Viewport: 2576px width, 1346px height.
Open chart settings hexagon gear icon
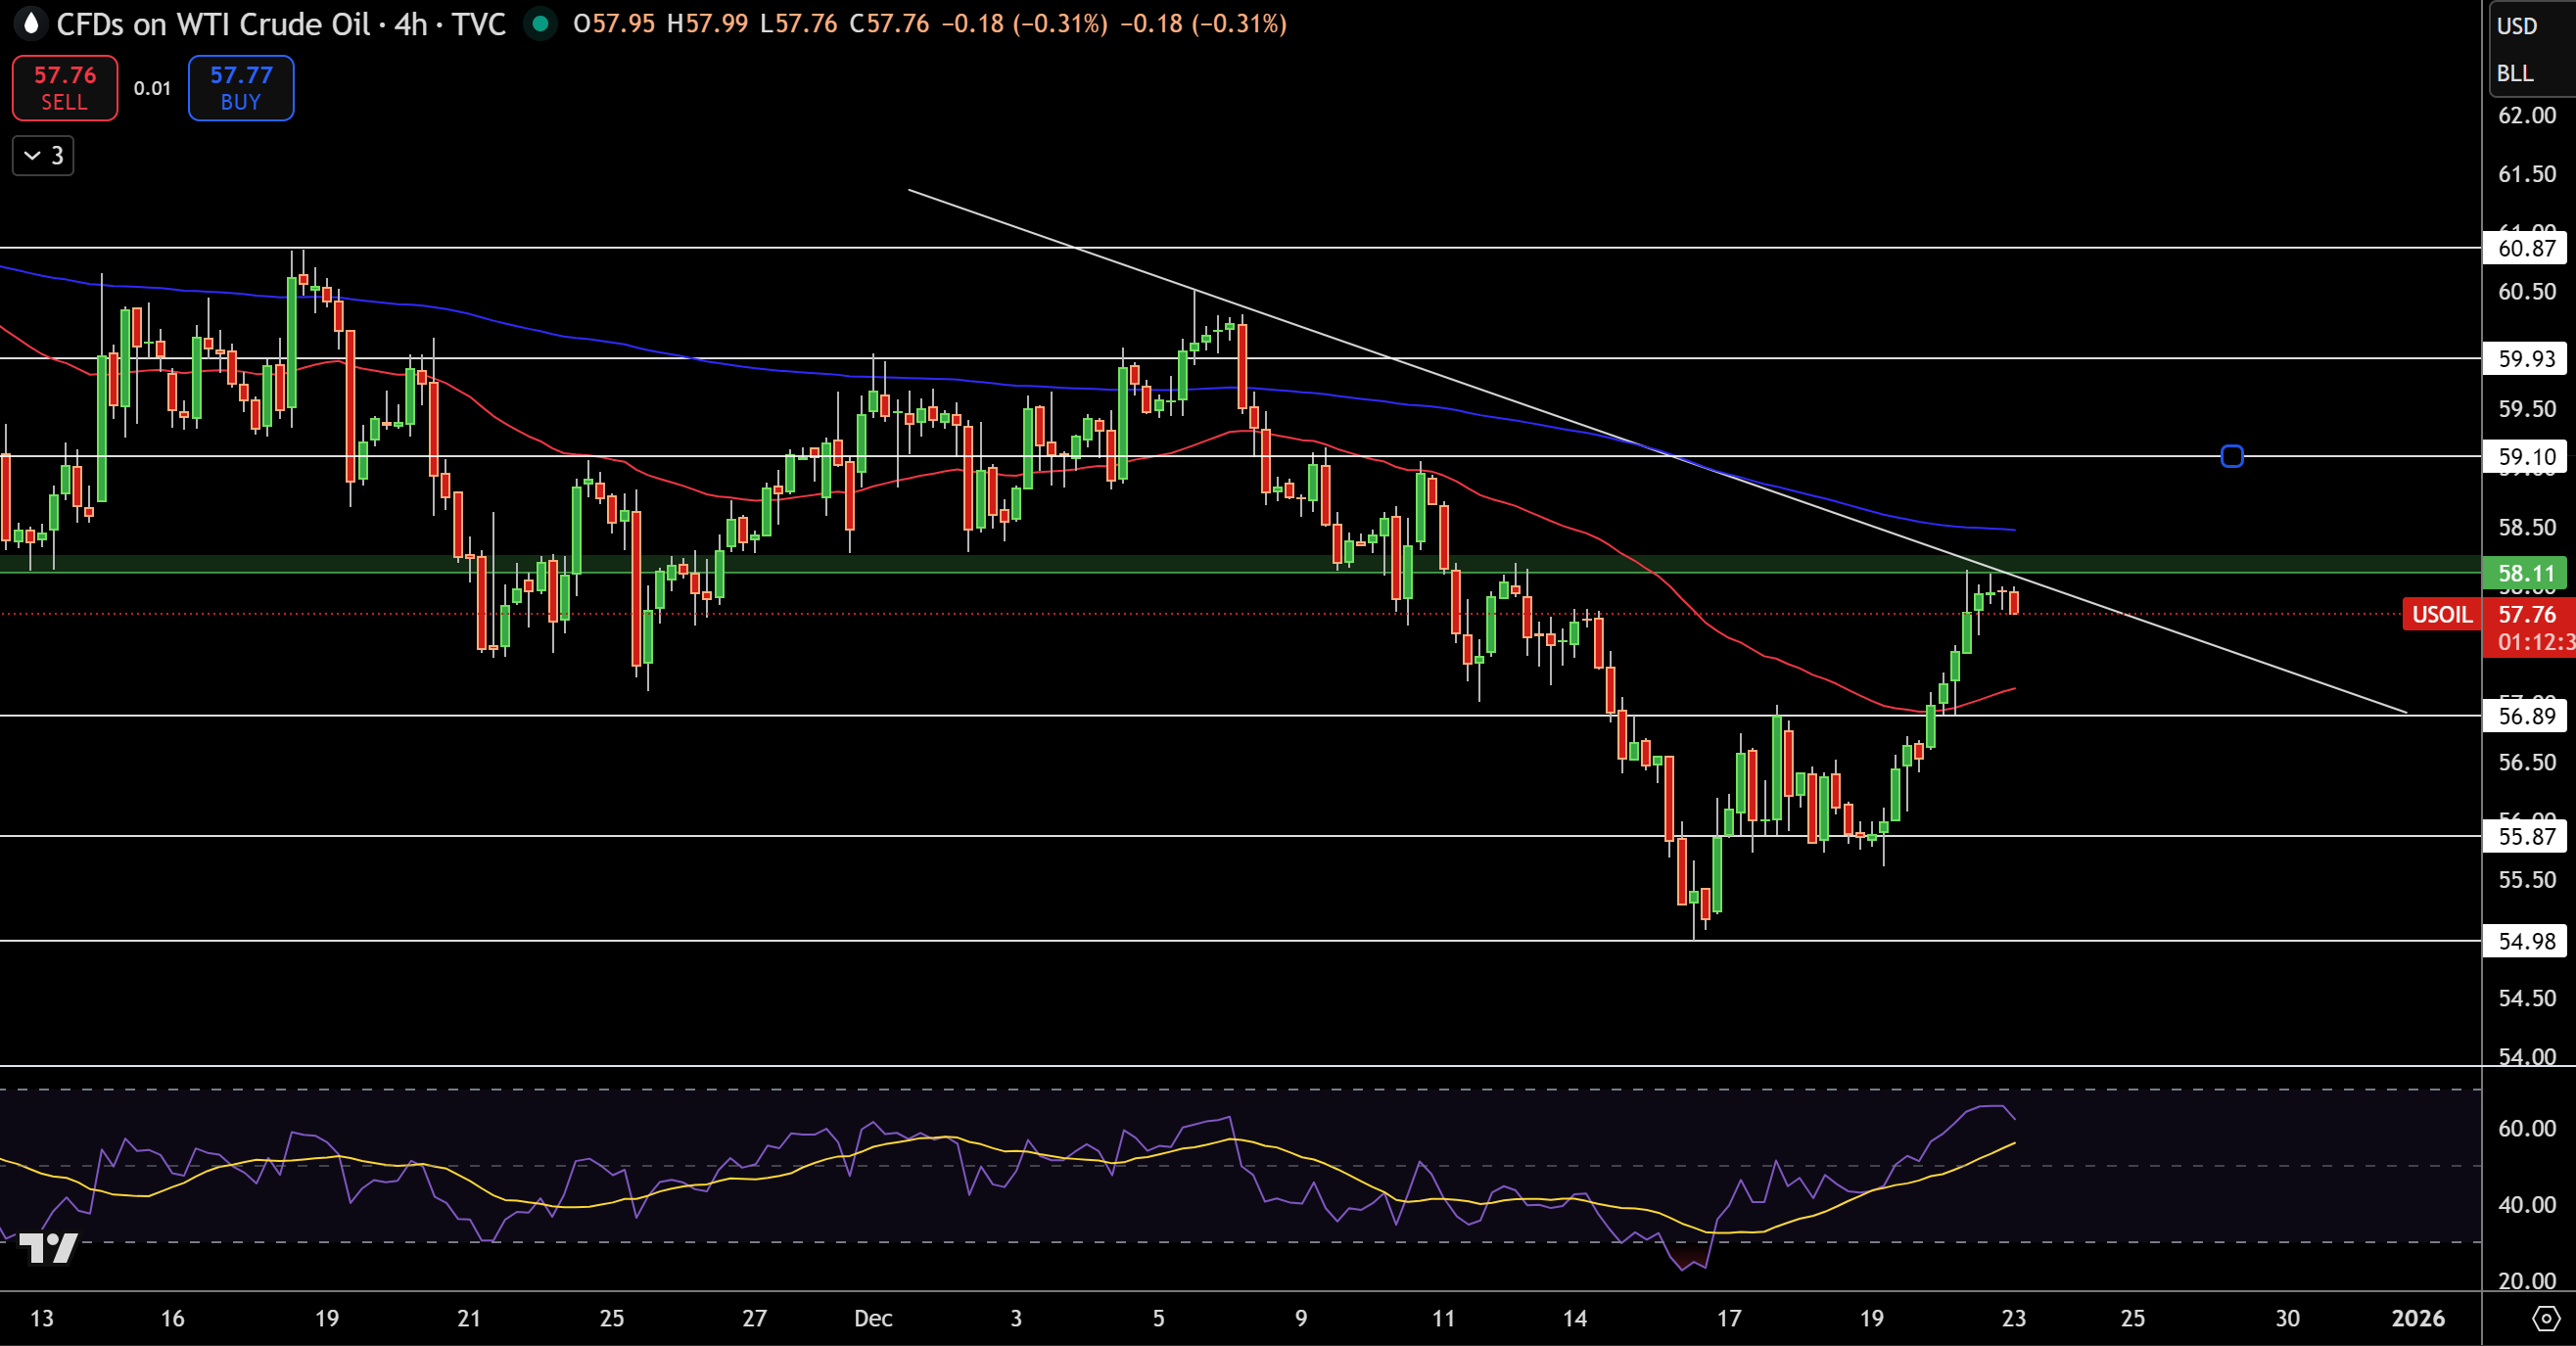[x=2545, y=1319]
